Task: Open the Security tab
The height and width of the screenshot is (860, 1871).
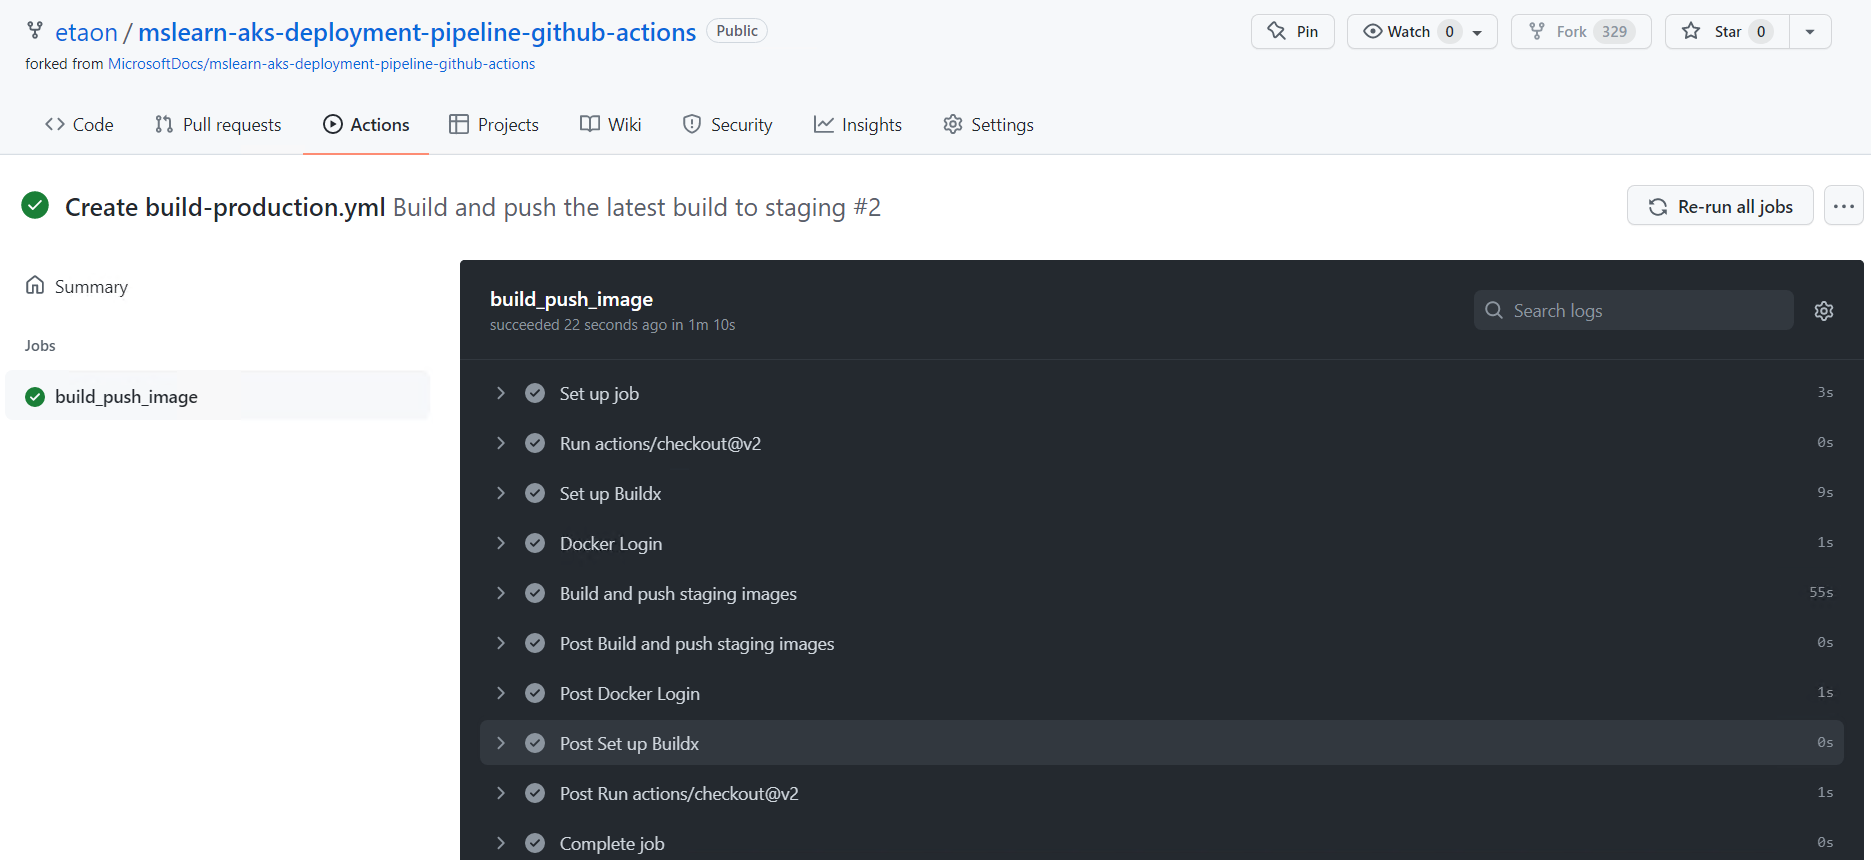Action: [727, 125]
